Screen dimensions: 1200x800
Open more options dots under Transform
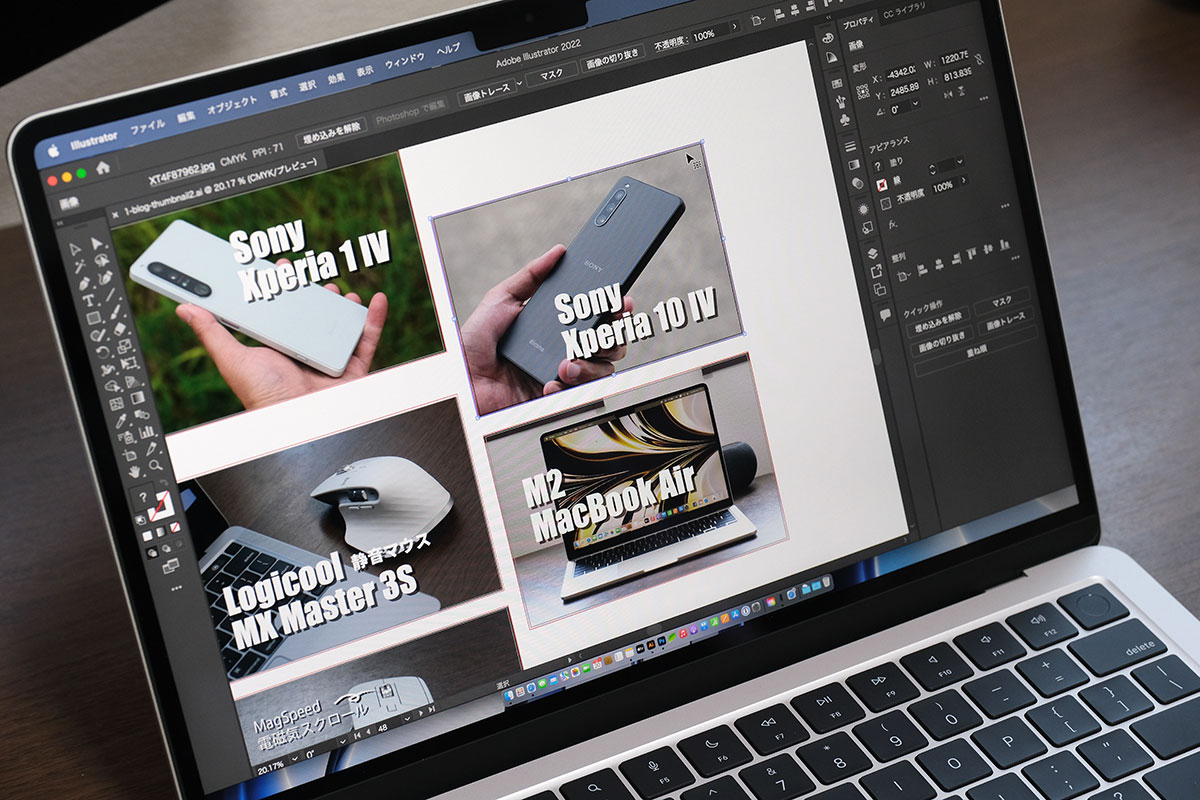coord(983,98)
